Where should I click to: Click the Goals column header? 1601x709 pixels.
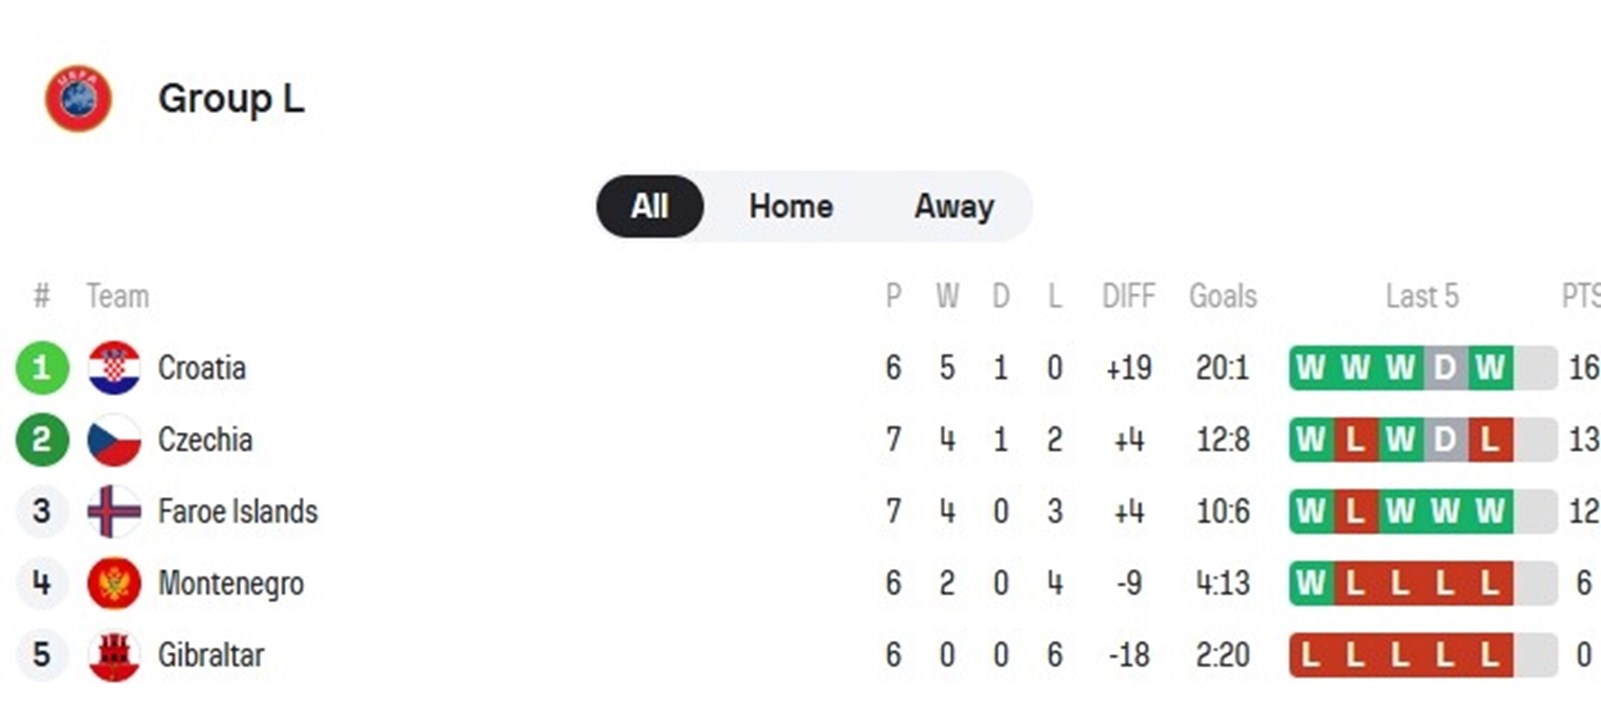(x=1222, y=296)
